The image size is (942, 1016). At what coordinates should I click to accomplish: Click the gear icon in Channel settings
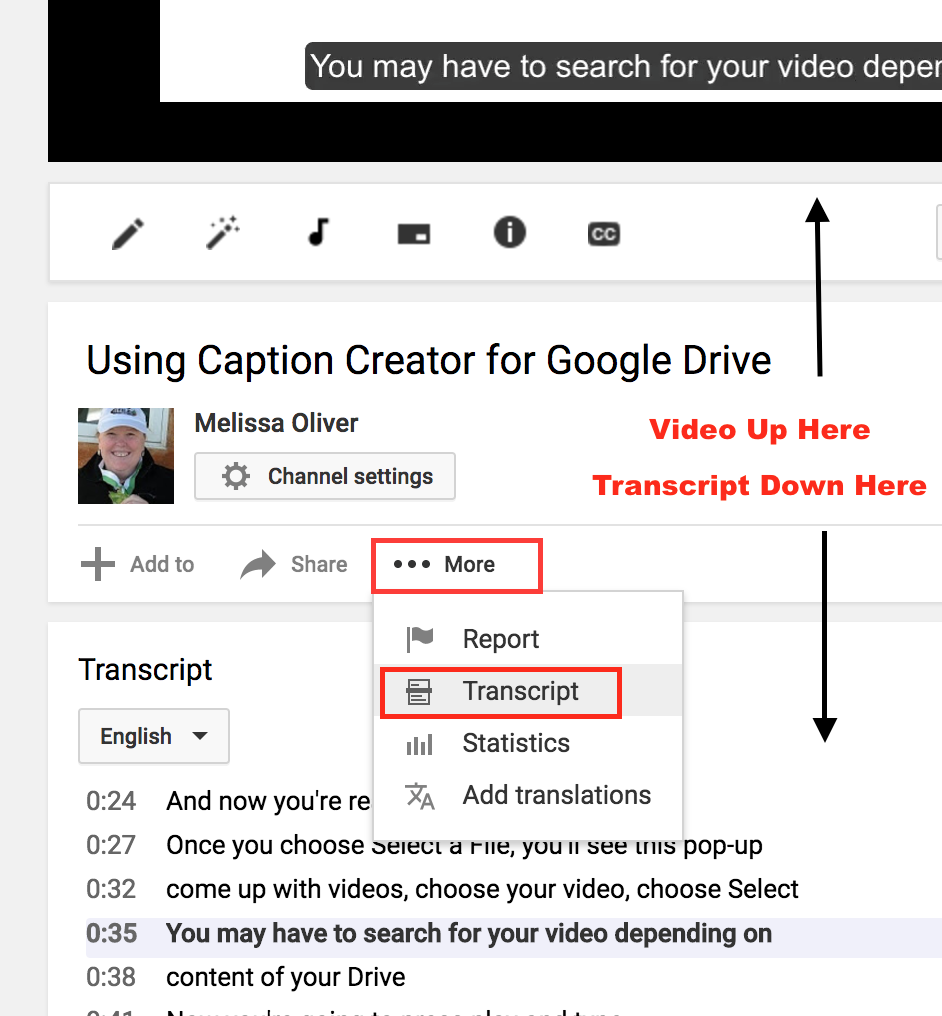pos(236,476)
